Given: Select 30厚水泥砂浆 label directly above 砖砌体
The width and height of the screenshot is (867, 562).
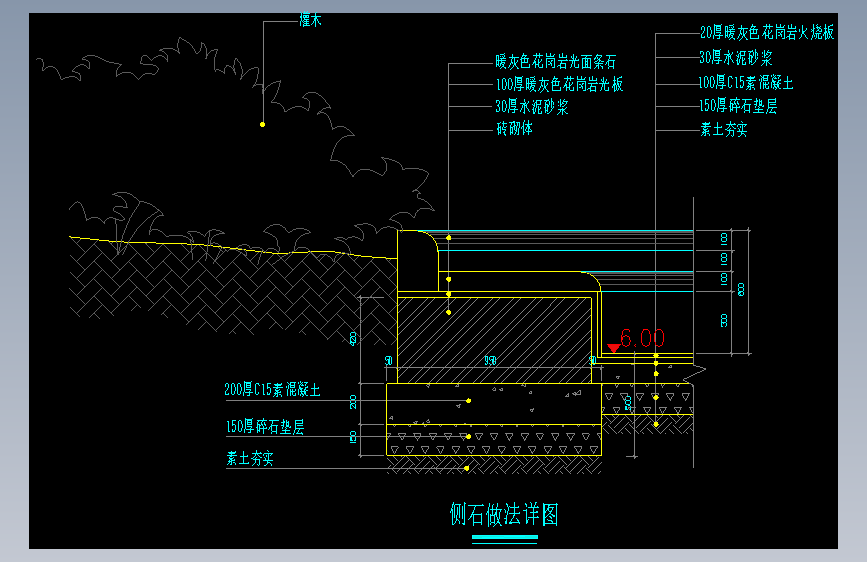Looking at the screenshot, I should tap(531, 107).
